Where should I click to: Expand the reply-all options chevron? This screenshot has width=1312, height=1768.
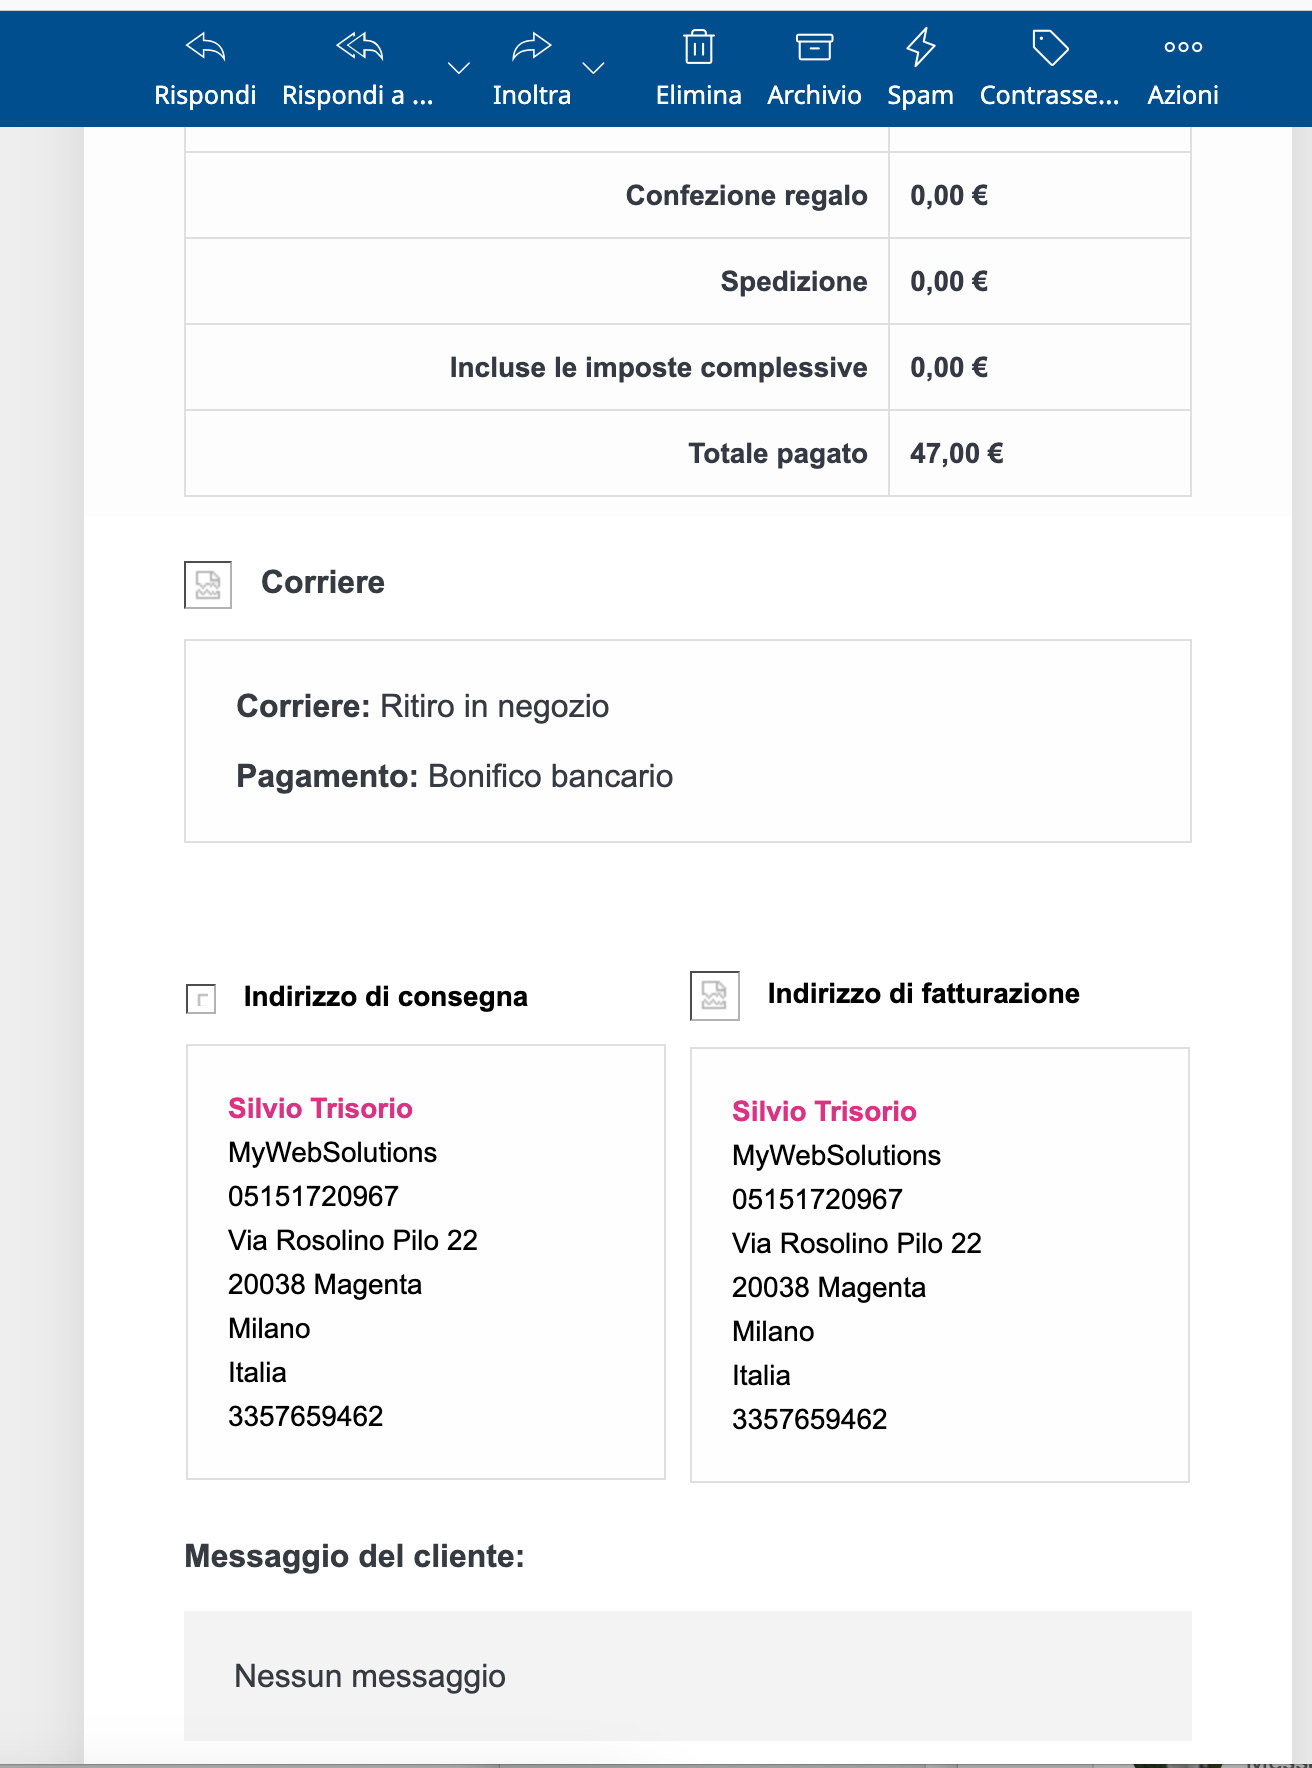pos(459,68)
